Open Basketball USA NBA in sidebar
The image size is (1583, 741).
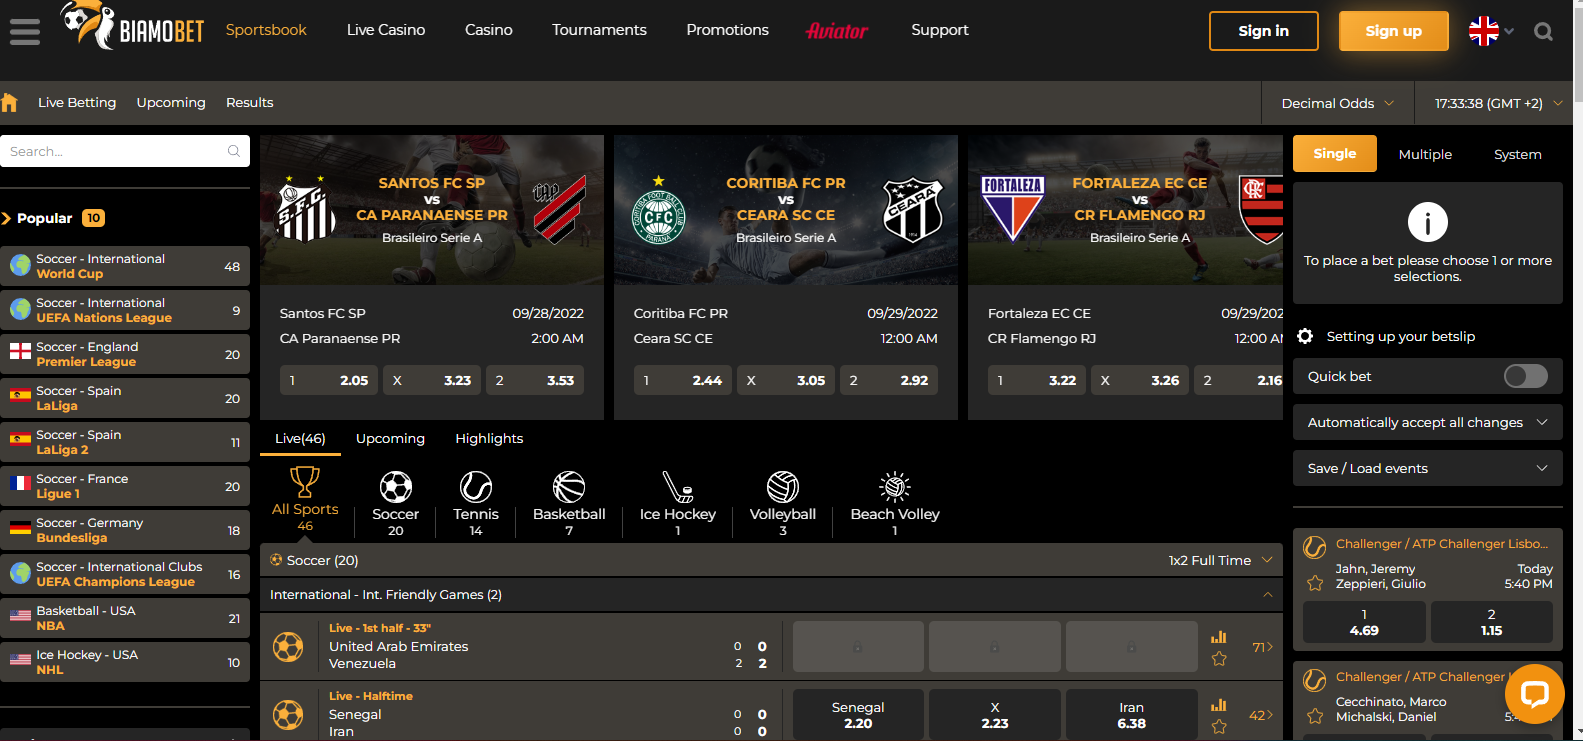pyautogui.click(x=125, y=618)
